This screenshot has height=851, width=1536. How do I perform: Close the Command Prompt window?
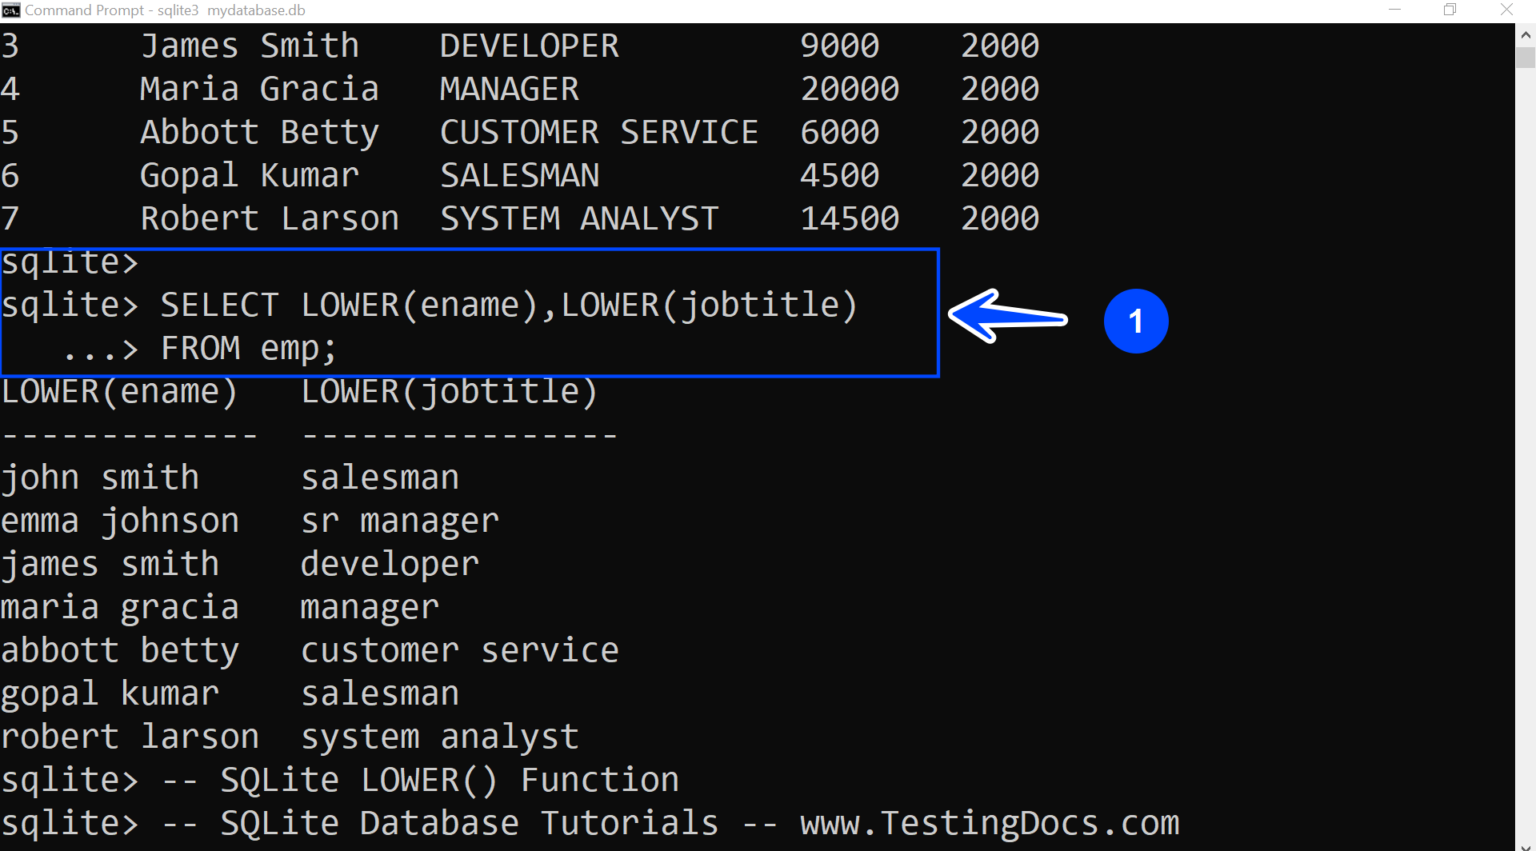1506,10
